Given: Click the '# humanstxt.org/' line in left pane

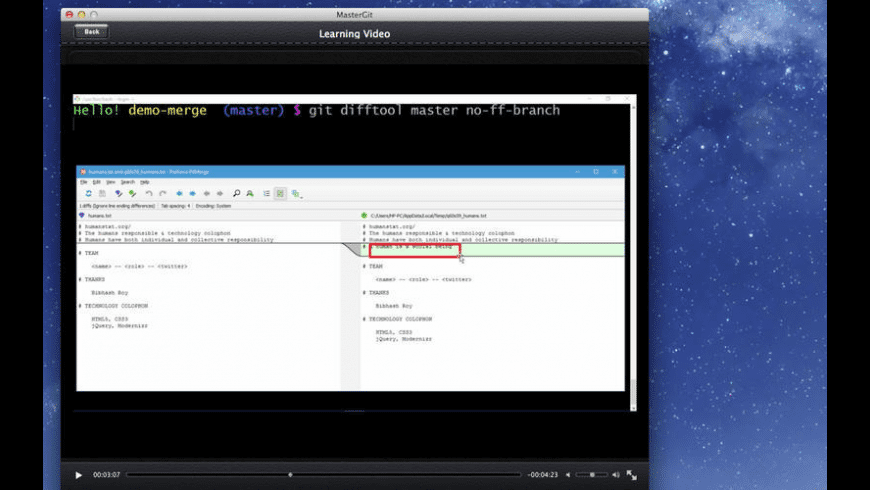Looking at the screenshot, I should 105,226.
